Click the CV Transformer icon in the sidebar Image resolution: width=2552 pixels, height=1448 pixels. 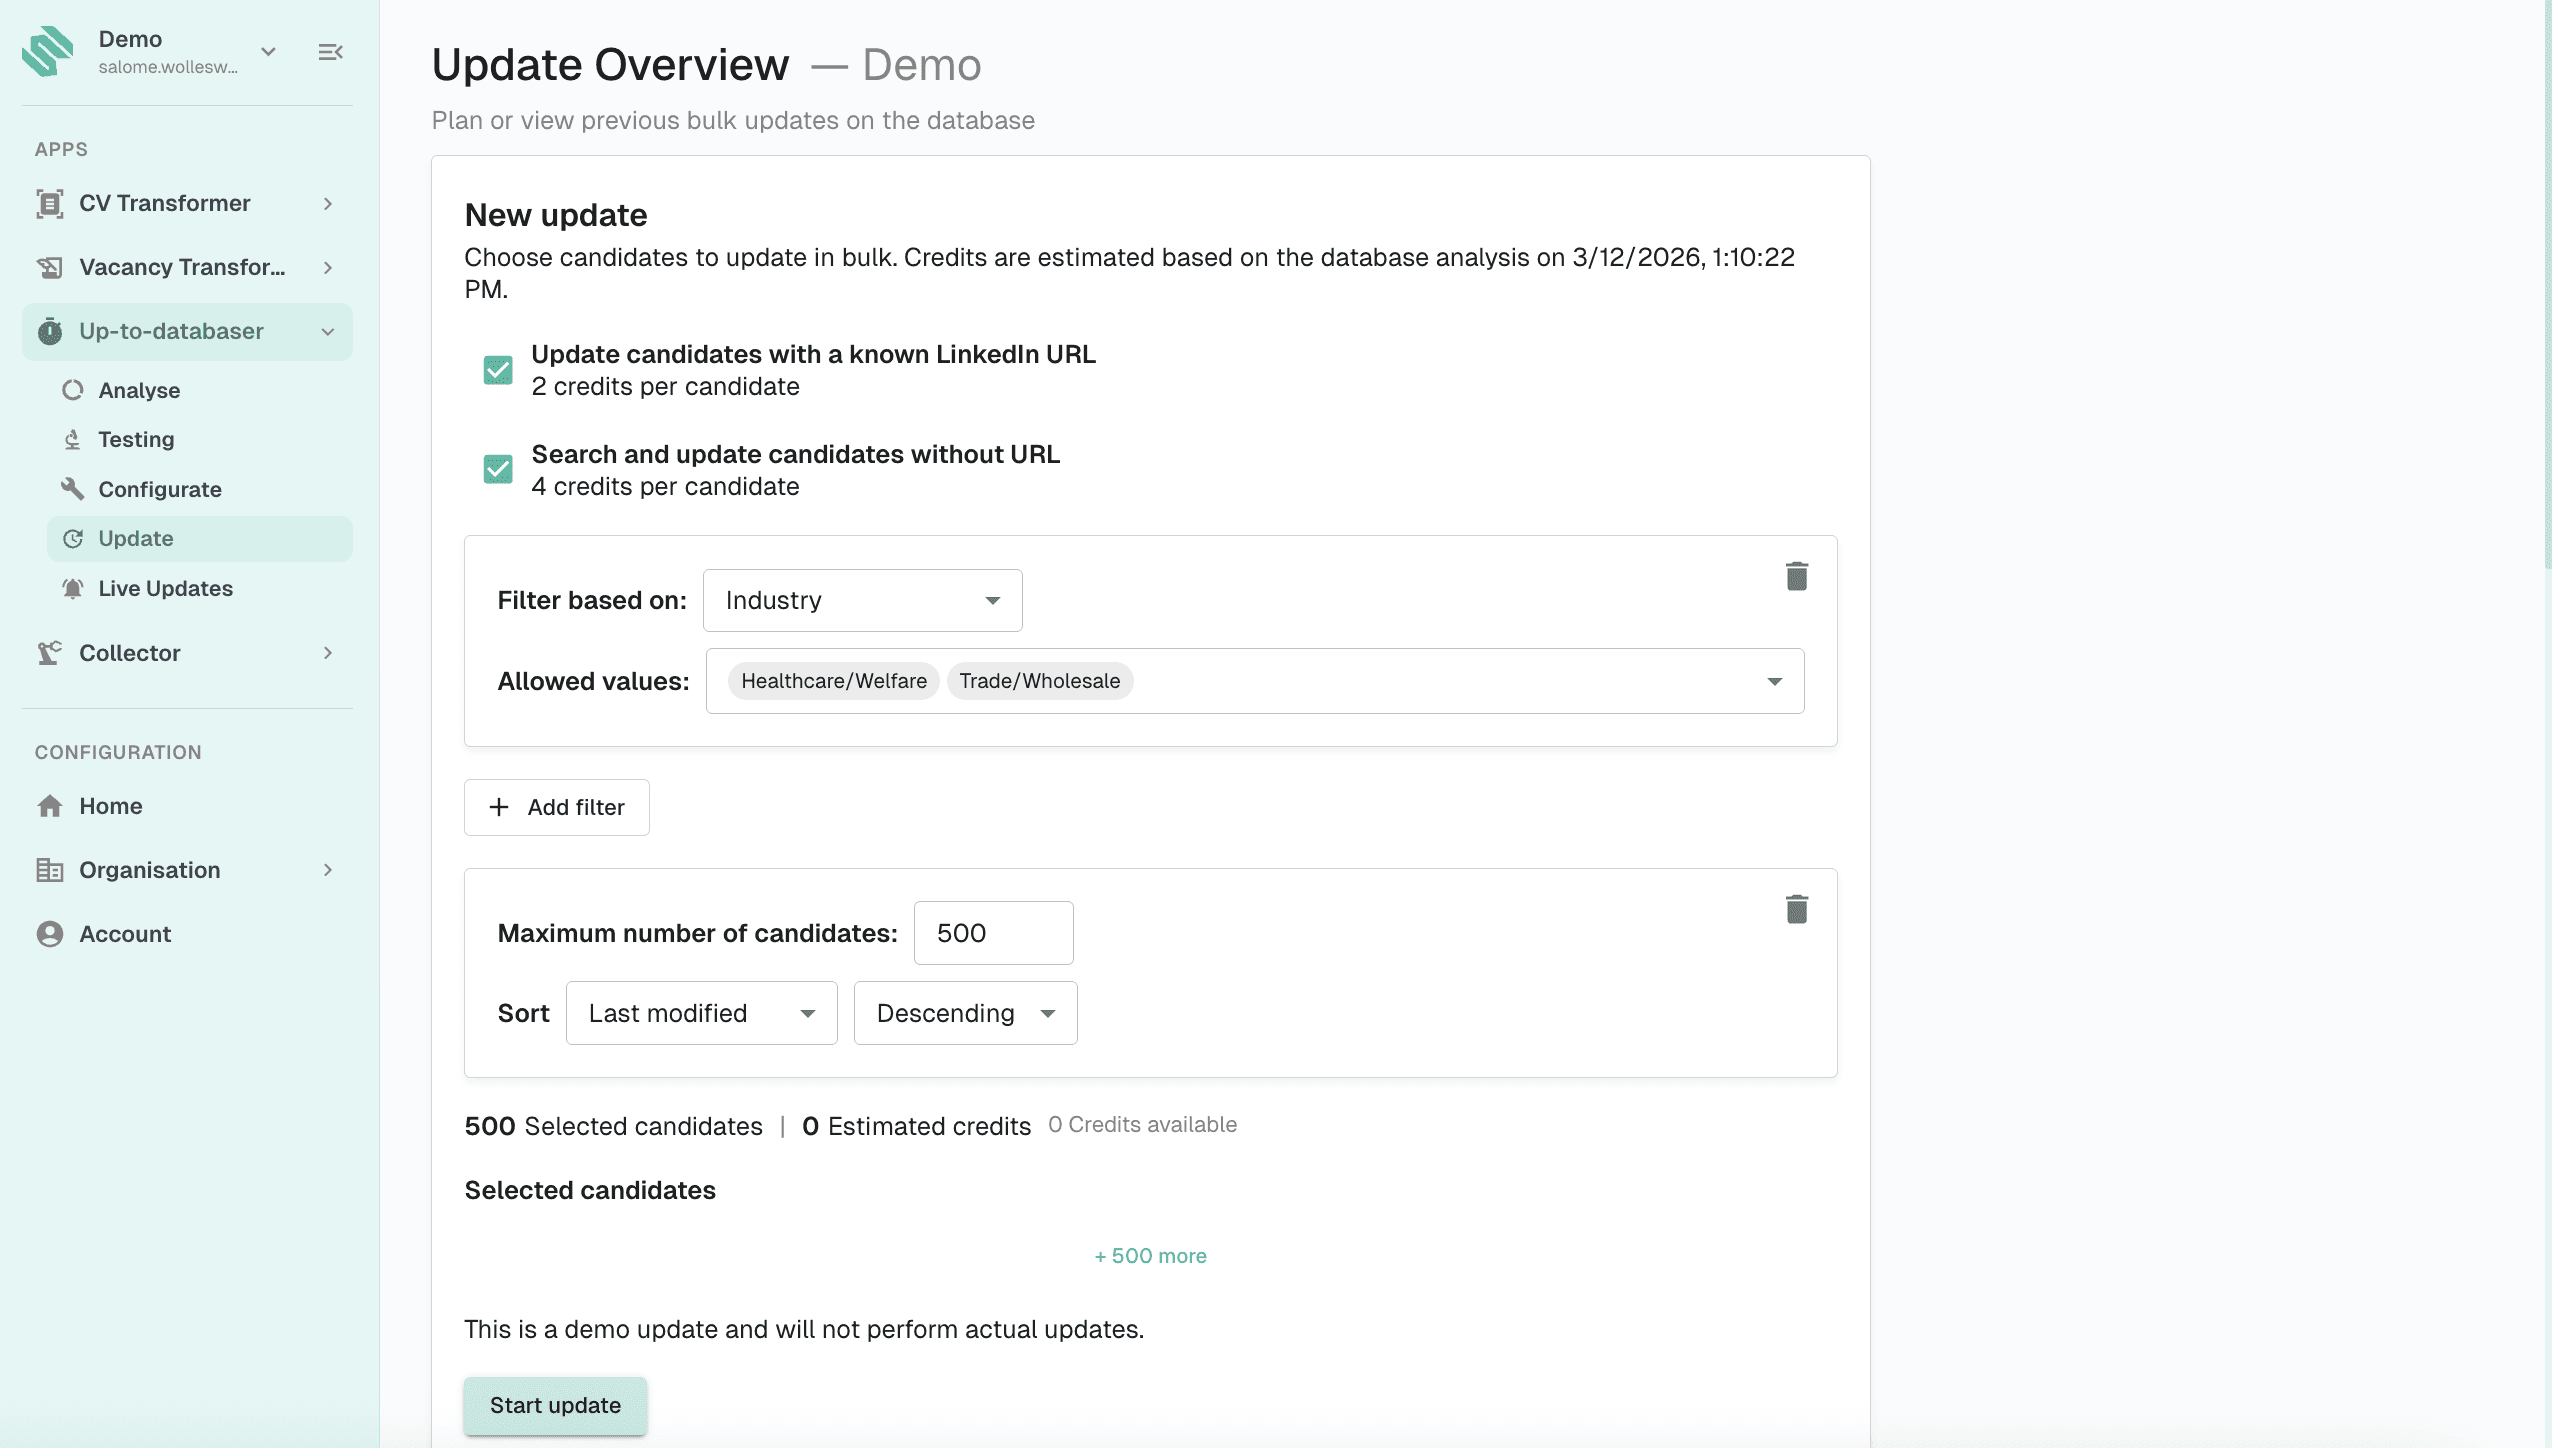click(x=50, y=204)
